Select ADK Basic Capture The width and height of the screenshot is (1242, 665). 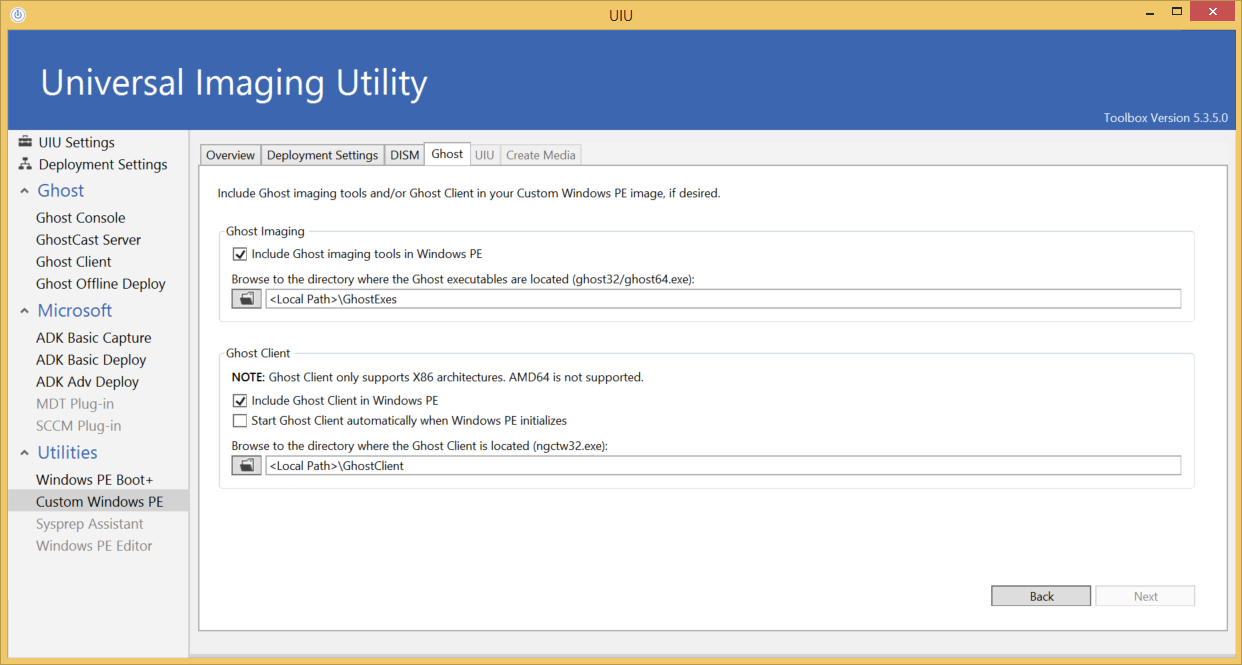click(94, 337)
